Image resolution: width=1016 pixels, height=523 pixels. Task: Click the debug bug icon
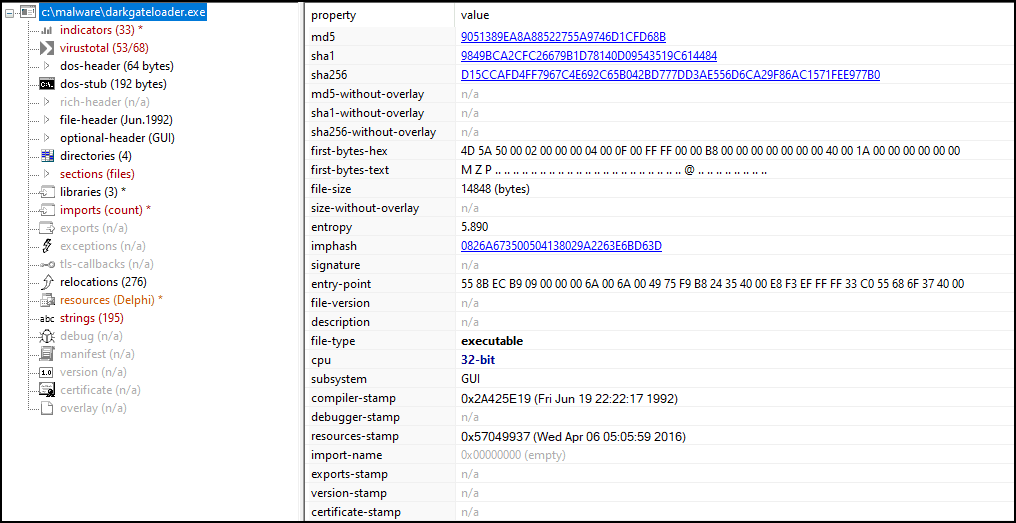[x=47, y=336]
